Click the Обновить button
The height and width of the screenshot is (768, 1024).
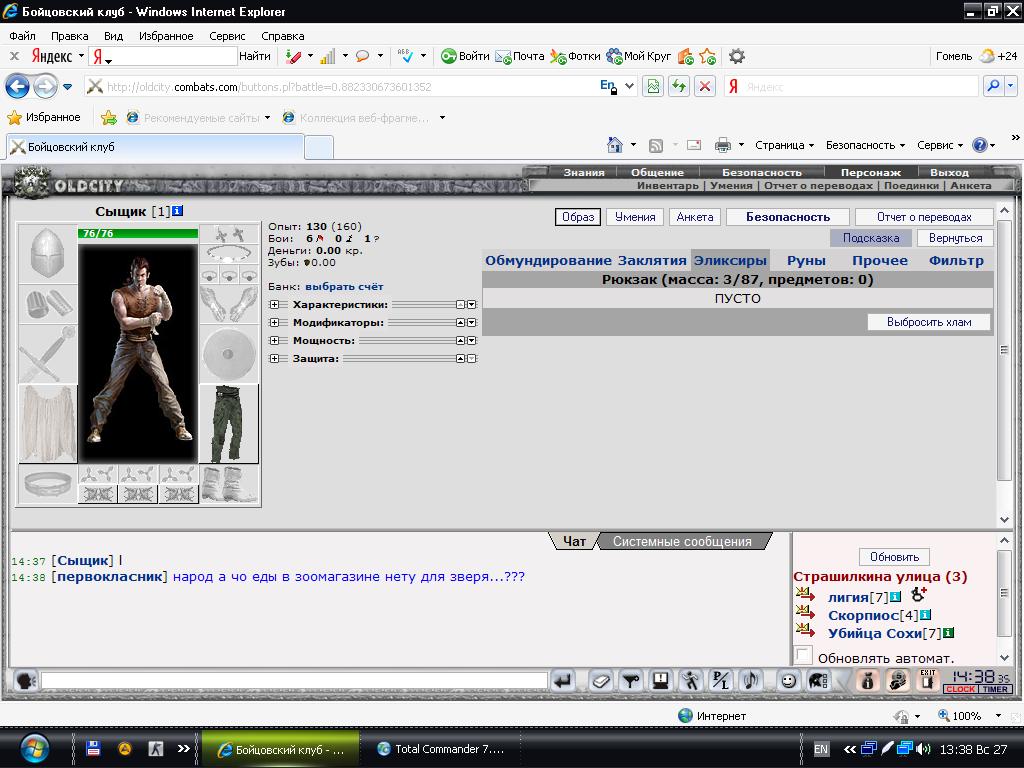pyautogui.click(x=894, y=557)
